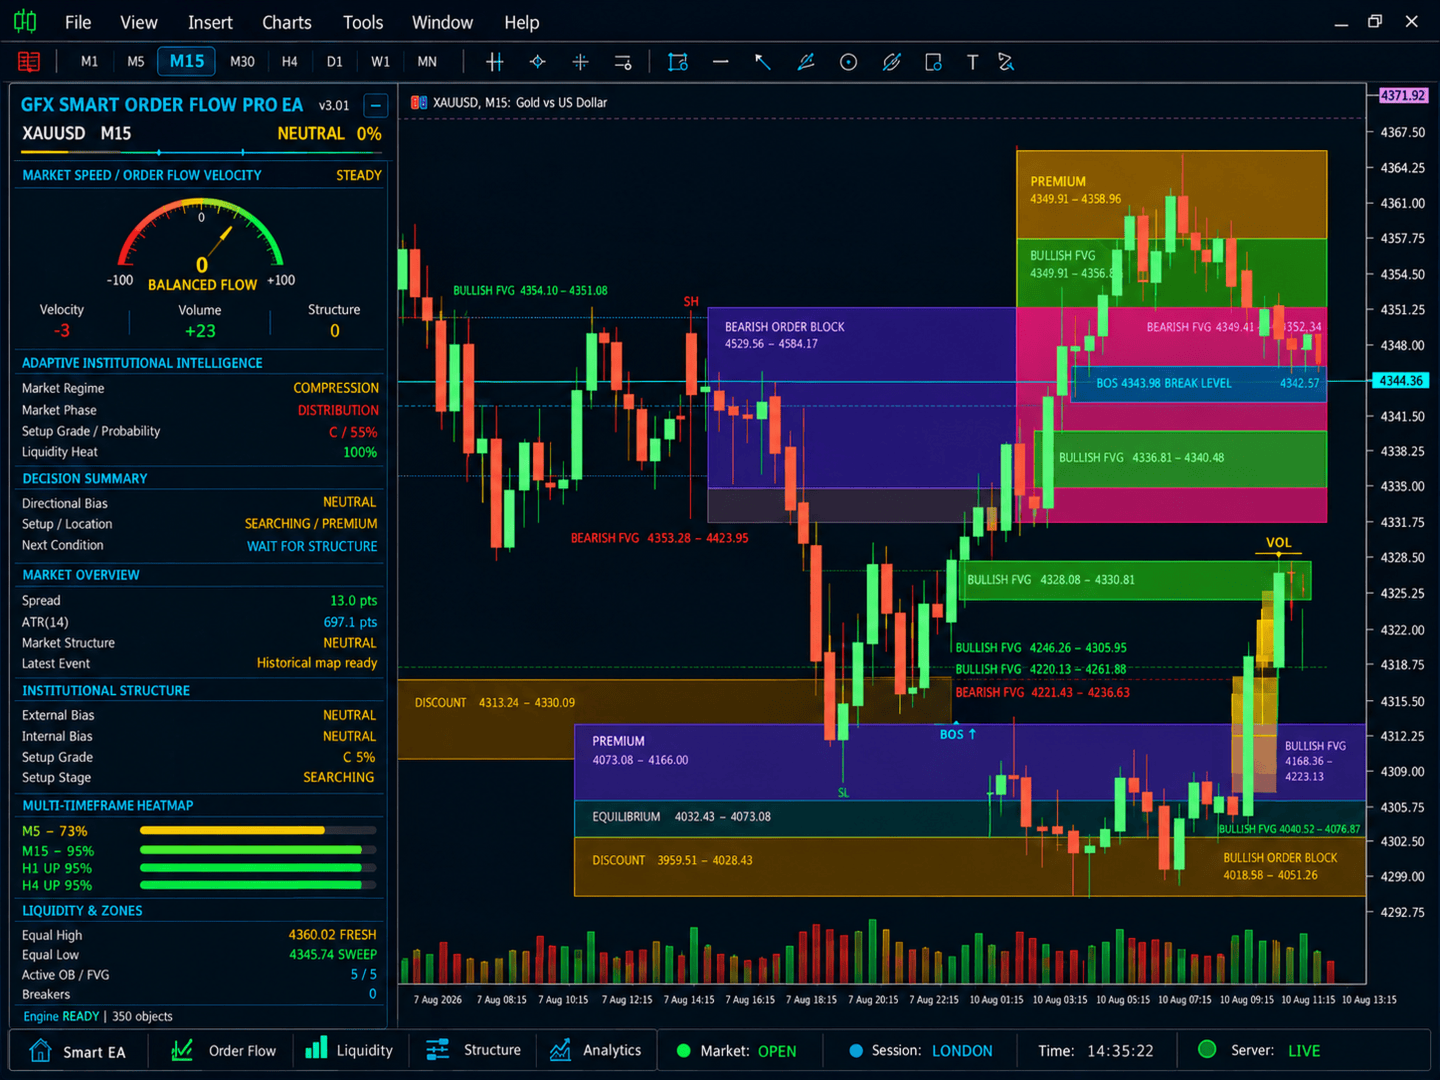Screen dimensions: 1440x1080
Task: Select the horizontal line drawing tool
Action: pos(721,62)
